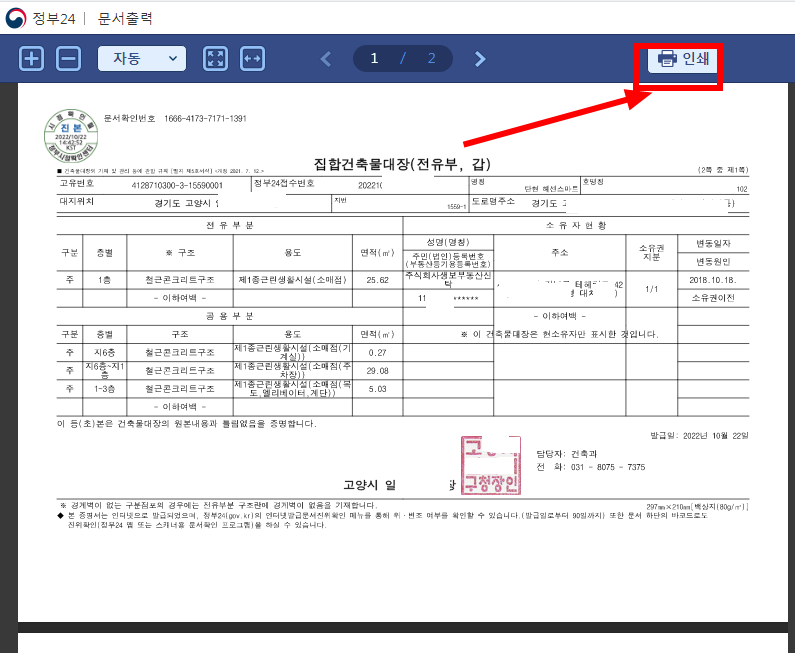Viewport: 795px width, 653px height.
Task: Click the red 구청장인 official seal
Action: [491, 465]
